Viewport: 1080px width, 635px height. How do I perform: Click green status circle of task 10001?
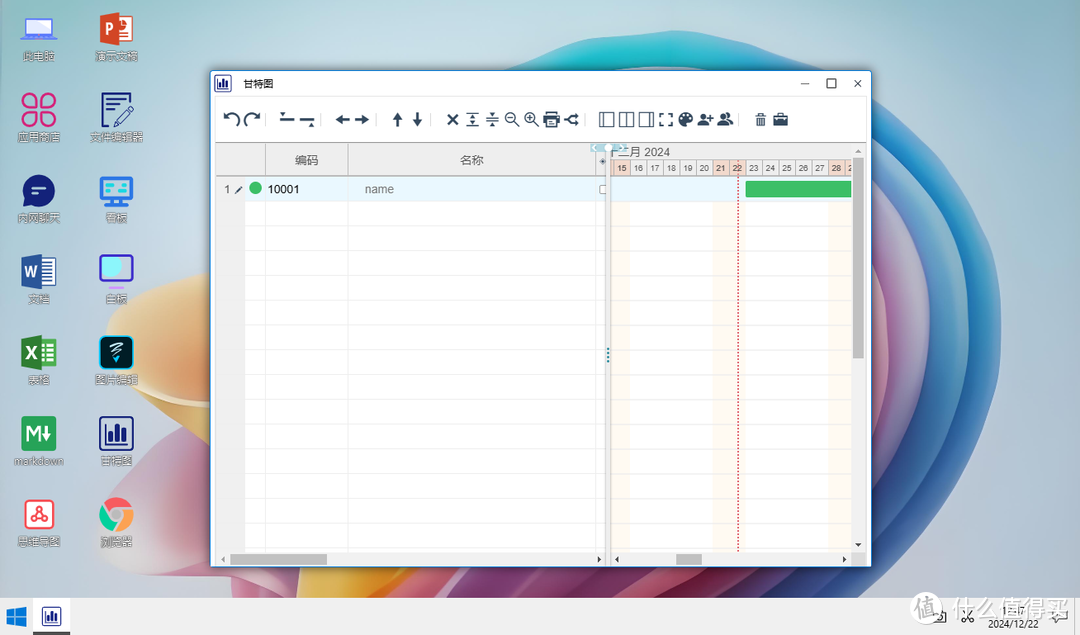click(255, 188)
